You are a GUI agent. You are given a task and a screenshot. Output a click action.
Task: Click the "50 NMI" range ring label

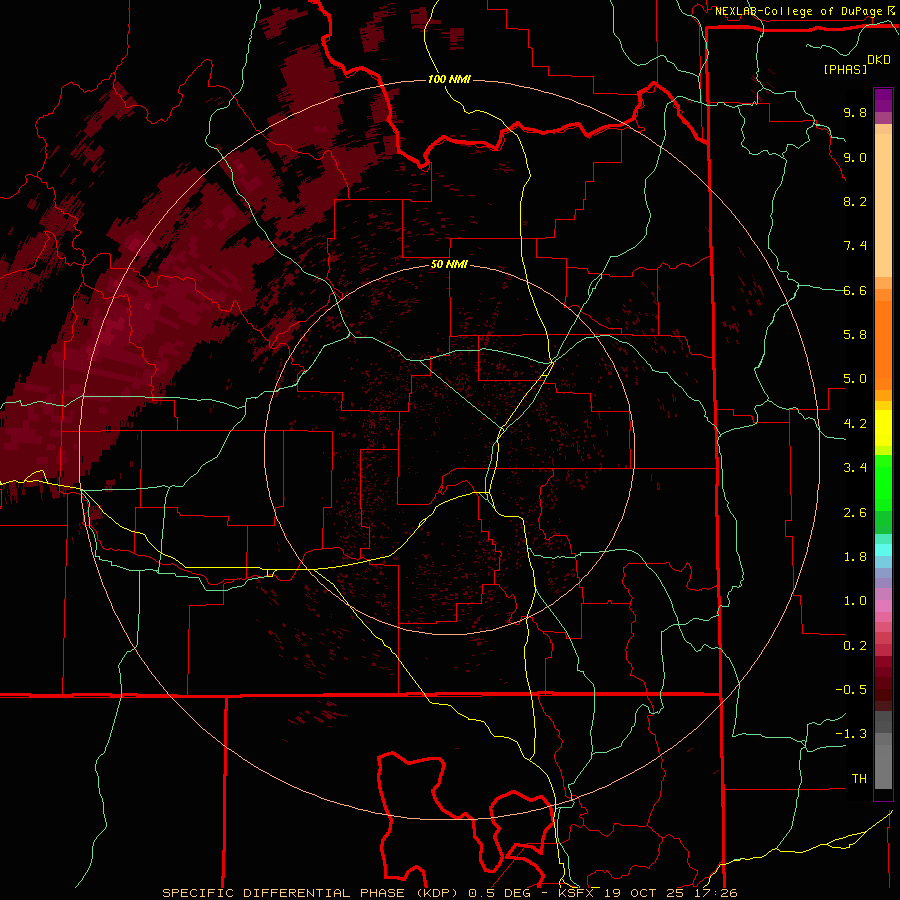click(449, 264)
